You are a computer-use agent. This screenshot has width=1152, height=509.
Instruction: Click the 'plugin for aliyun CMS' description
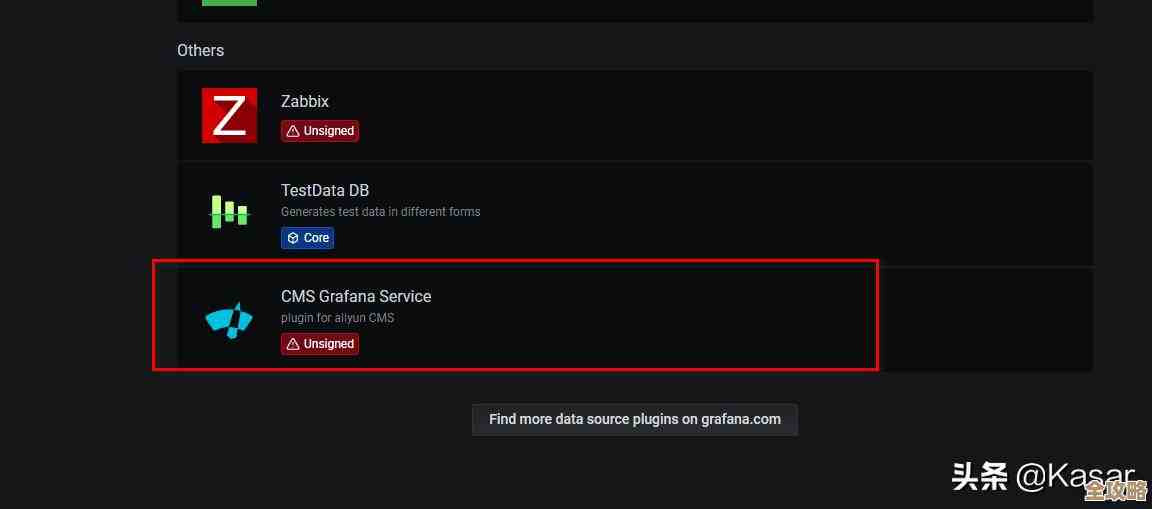(x=337, y=318)
